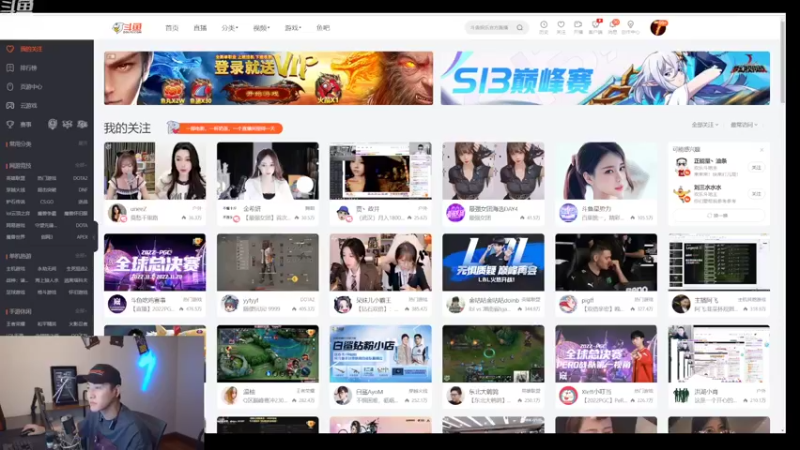Click the DOTA2 category link in sidebar
The height and width of the screenshot is (450, 800).
[x=80, y=178]
